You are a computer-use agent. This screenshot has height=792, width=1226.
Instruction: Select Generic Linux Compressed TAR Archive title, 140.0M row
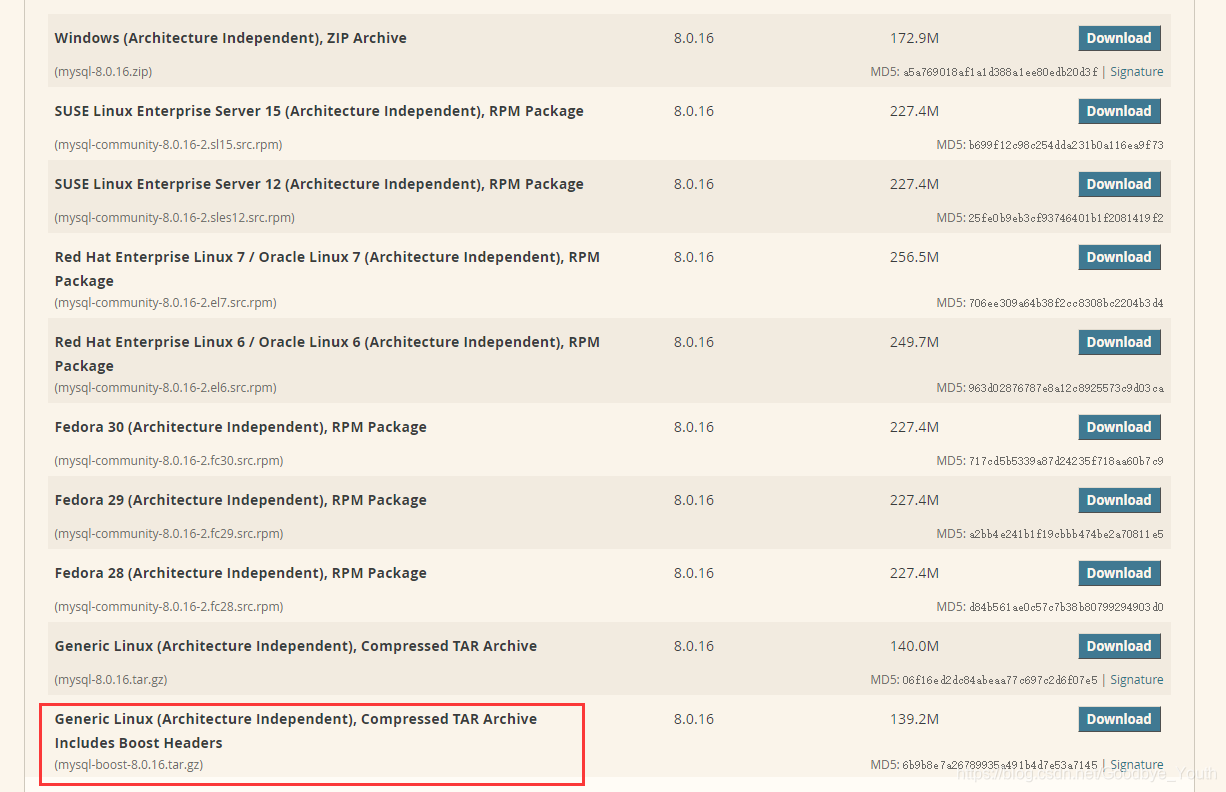pos(296,646)
